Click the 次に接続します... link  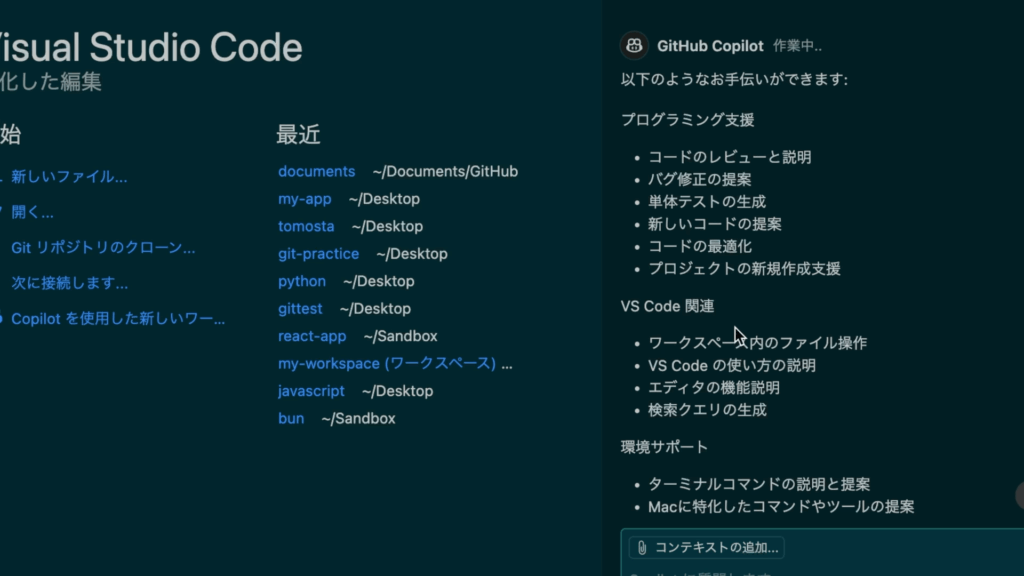click(69, 283)
